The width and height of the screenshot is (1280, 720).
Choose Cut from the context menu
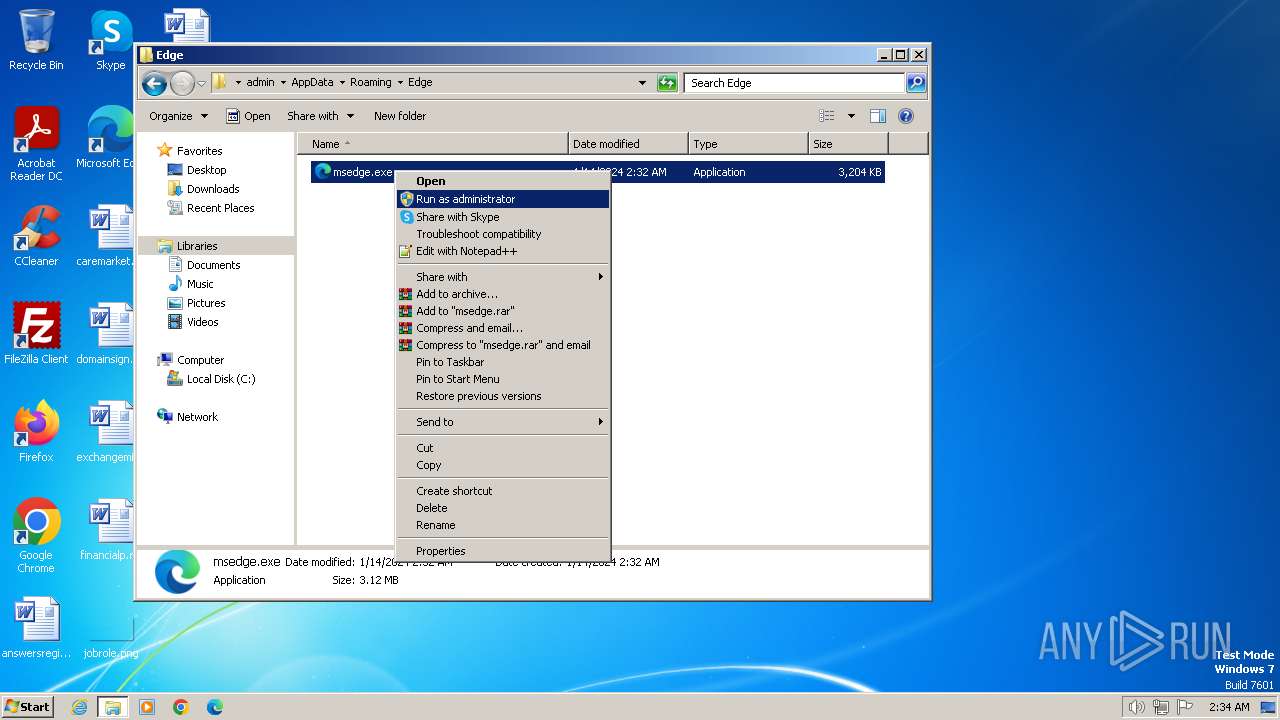503,448
